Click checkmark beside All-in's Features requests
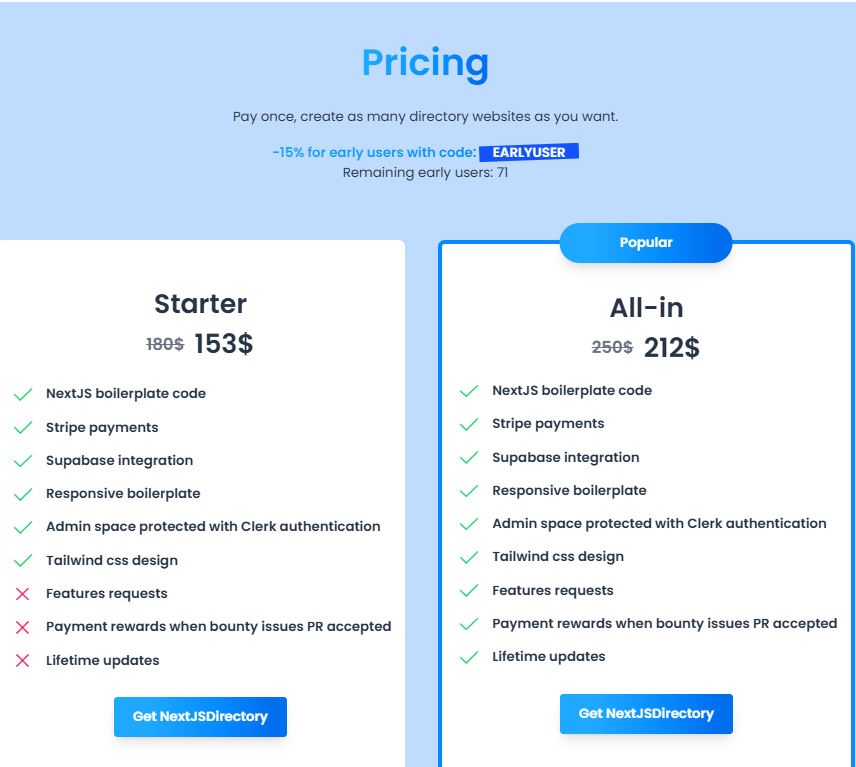The width and height of the screenshot is (856, 767). tap(469, 591)
